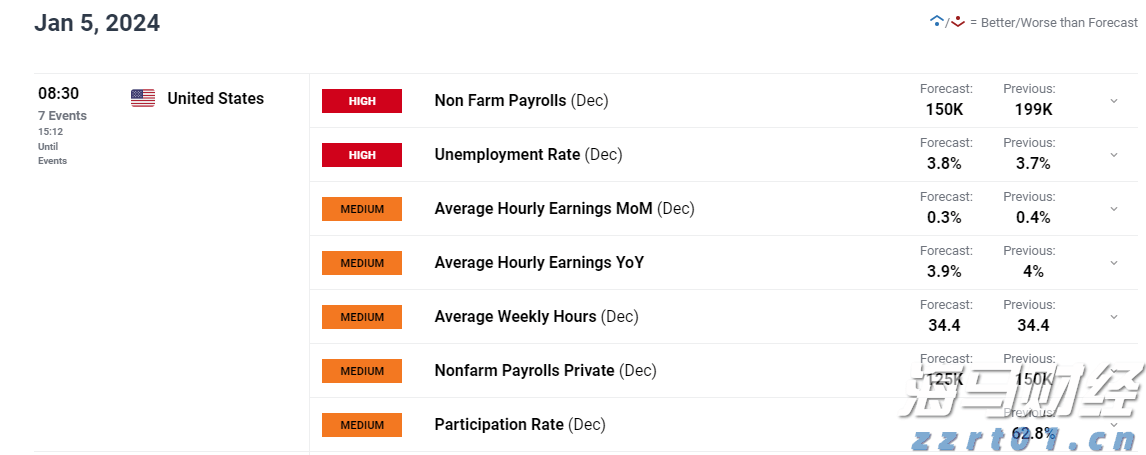
Task: Click the 7 Events count label
Action: tap(62, 116)
